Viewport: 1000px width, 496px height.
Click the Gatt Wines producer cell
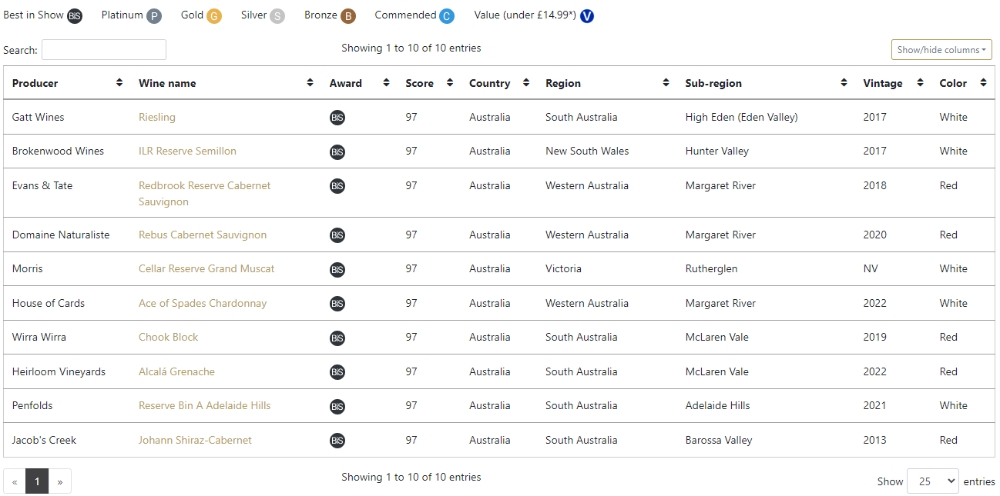coord(38,117)
